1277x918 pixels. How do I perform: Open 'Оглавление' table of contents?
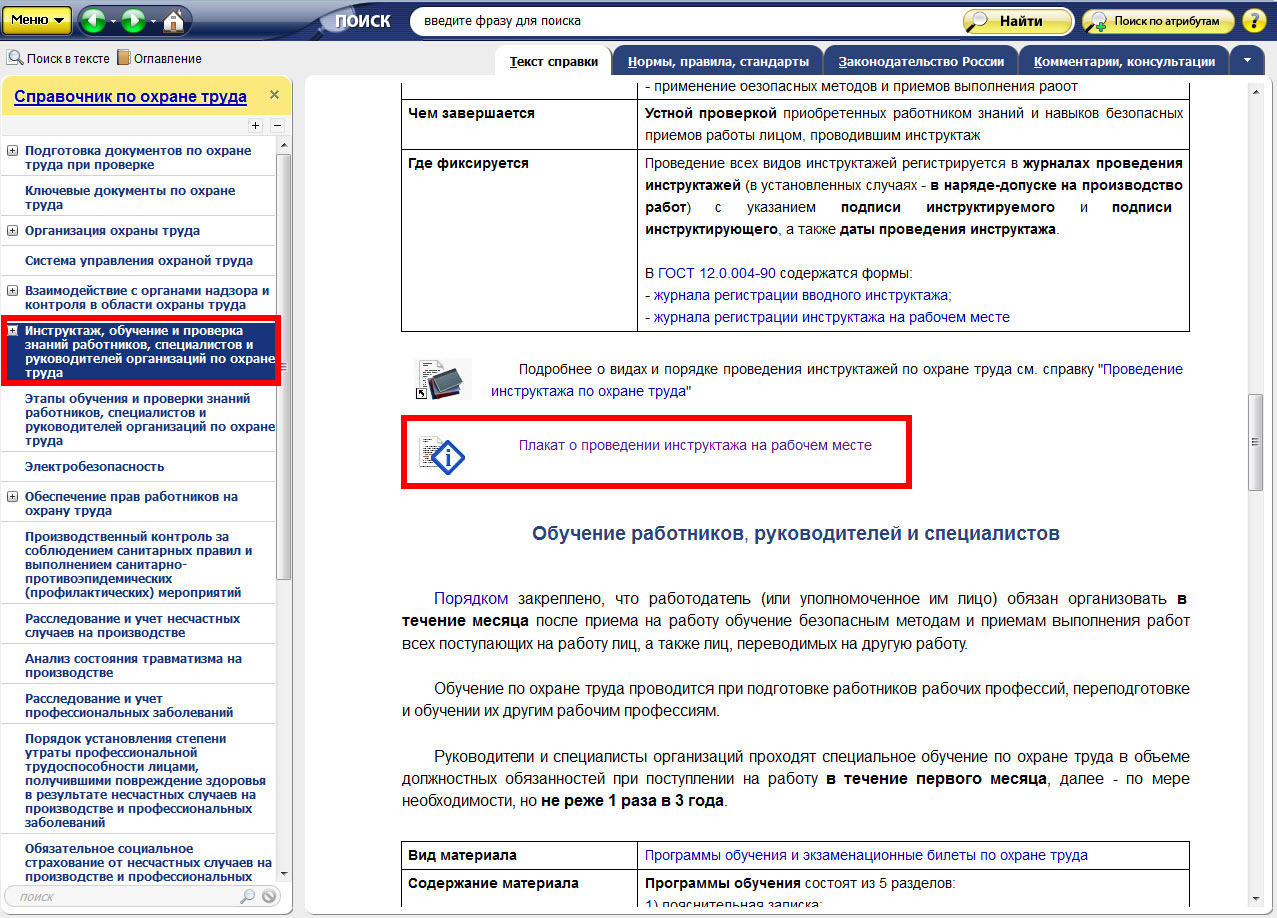click(159, 59)
